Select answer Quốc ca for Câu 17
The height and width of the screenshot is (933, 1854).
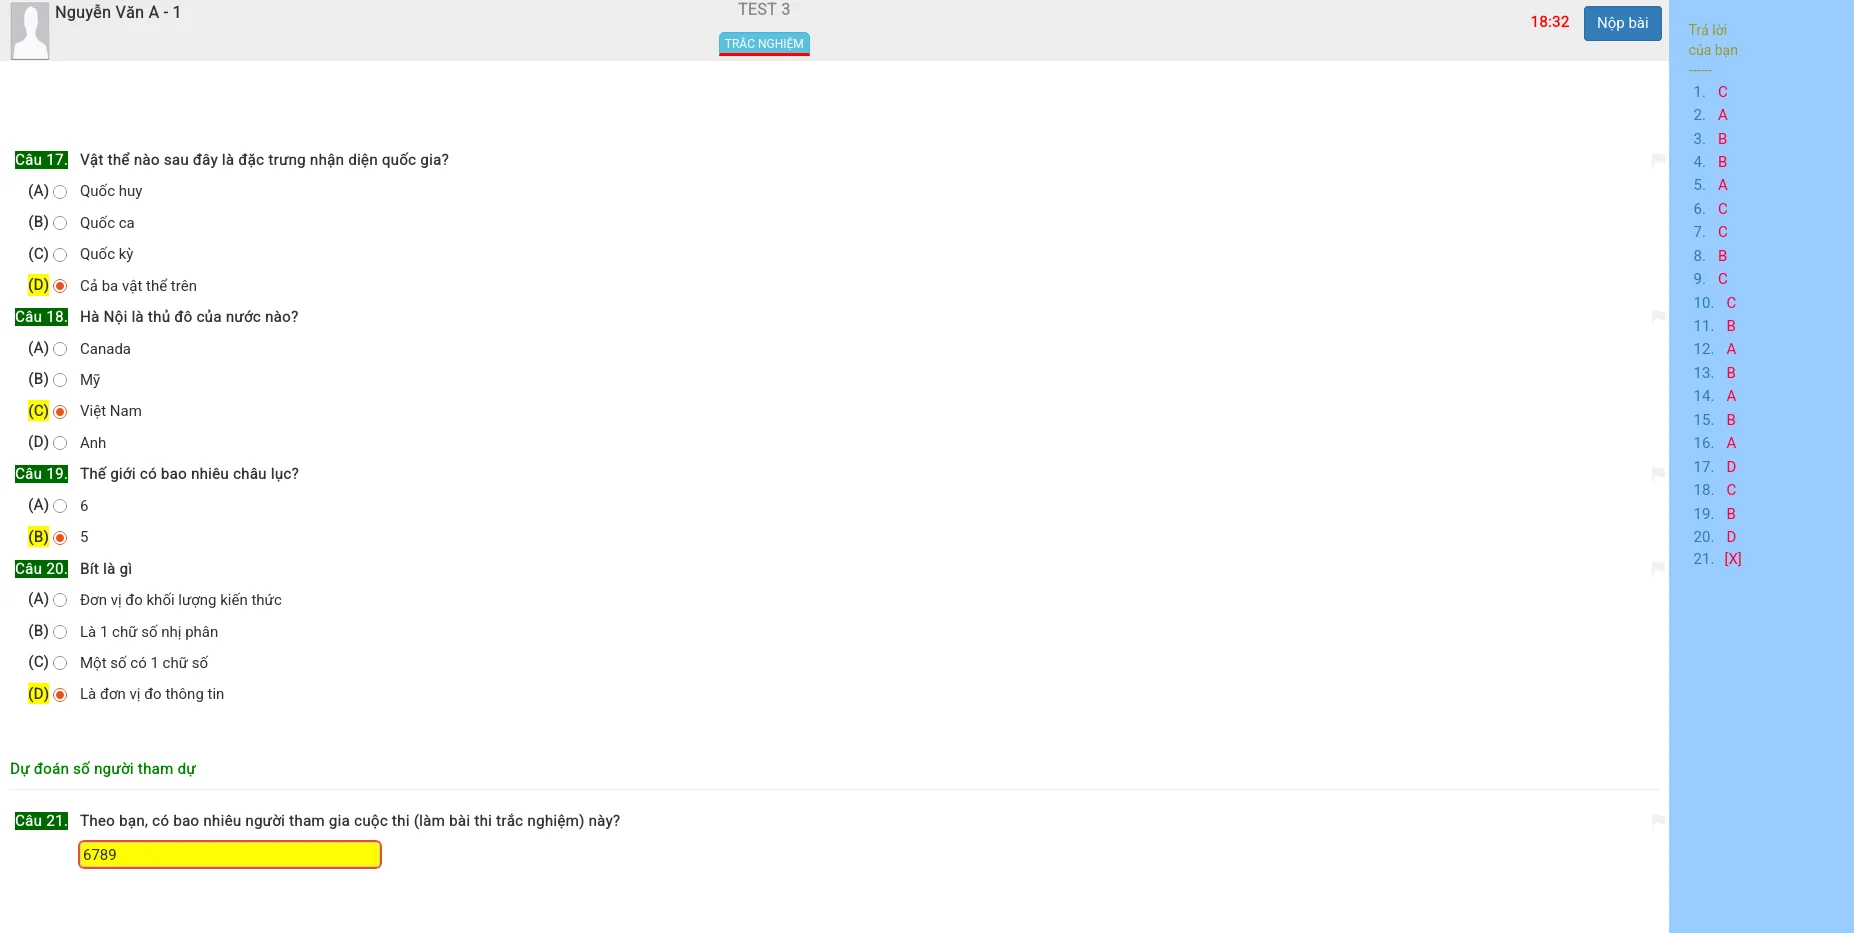point(60,223)
